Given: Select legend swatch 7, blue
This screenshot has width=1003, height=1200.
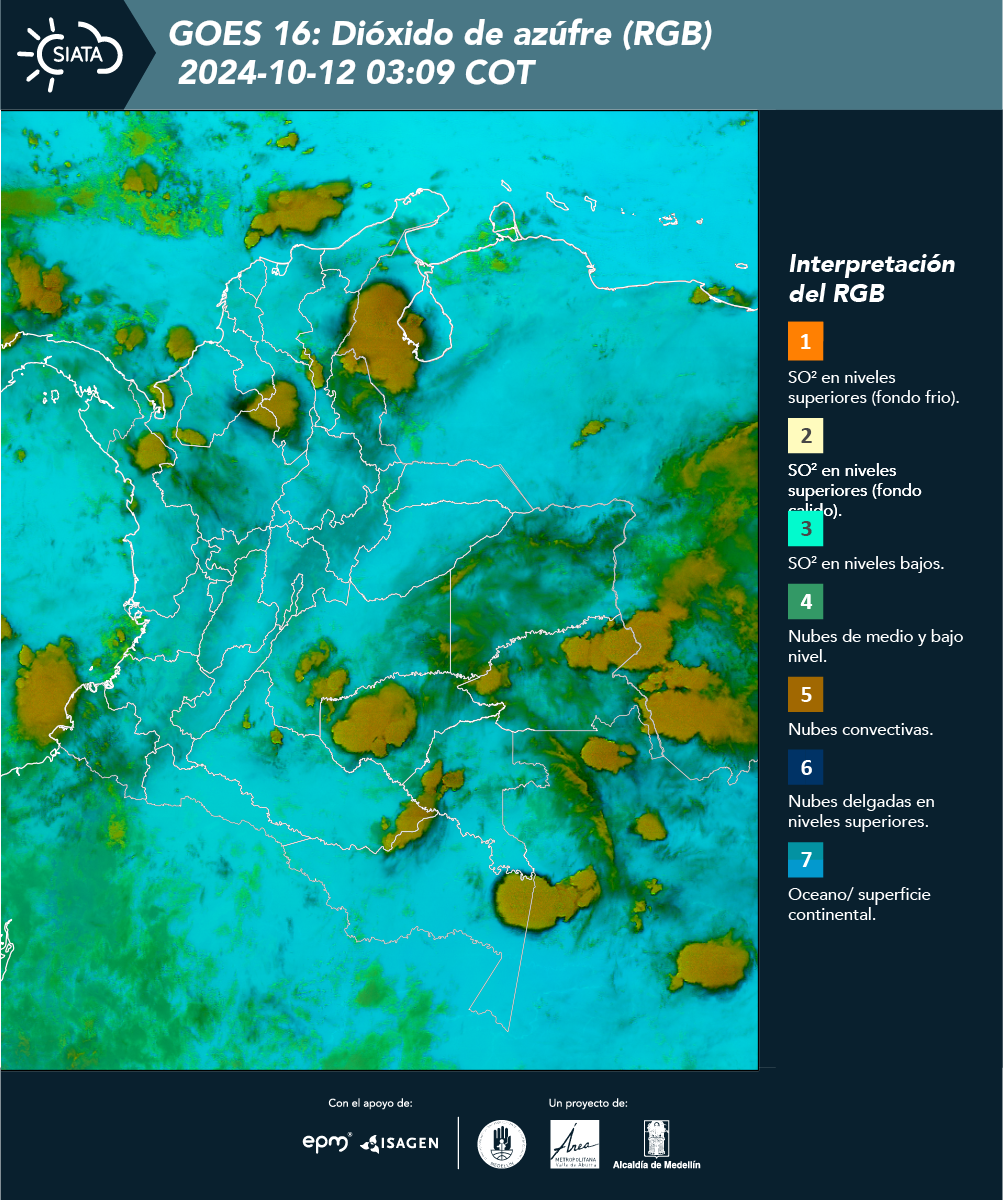Looking at the screenshot, I should [805, 860].
